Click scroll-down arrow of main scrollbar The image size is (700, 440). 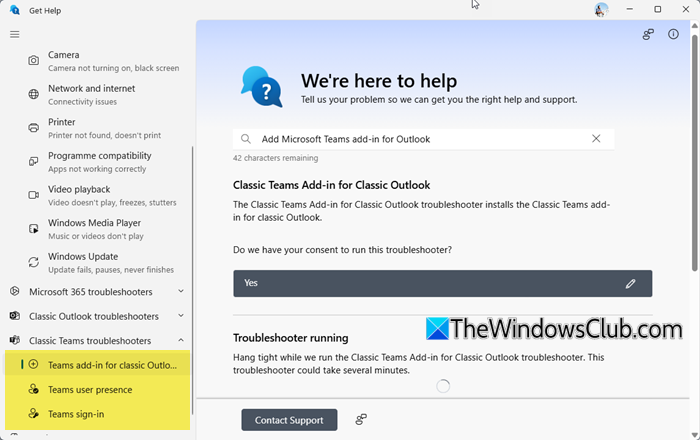pos(694,435)
